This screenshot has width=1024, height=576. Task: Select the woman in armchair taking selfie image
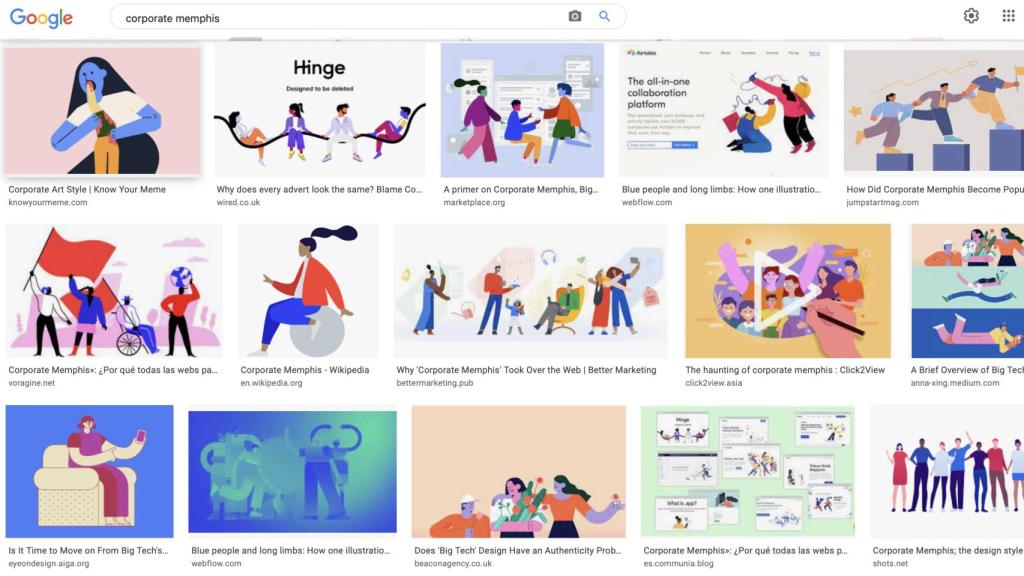click(89, 472)
